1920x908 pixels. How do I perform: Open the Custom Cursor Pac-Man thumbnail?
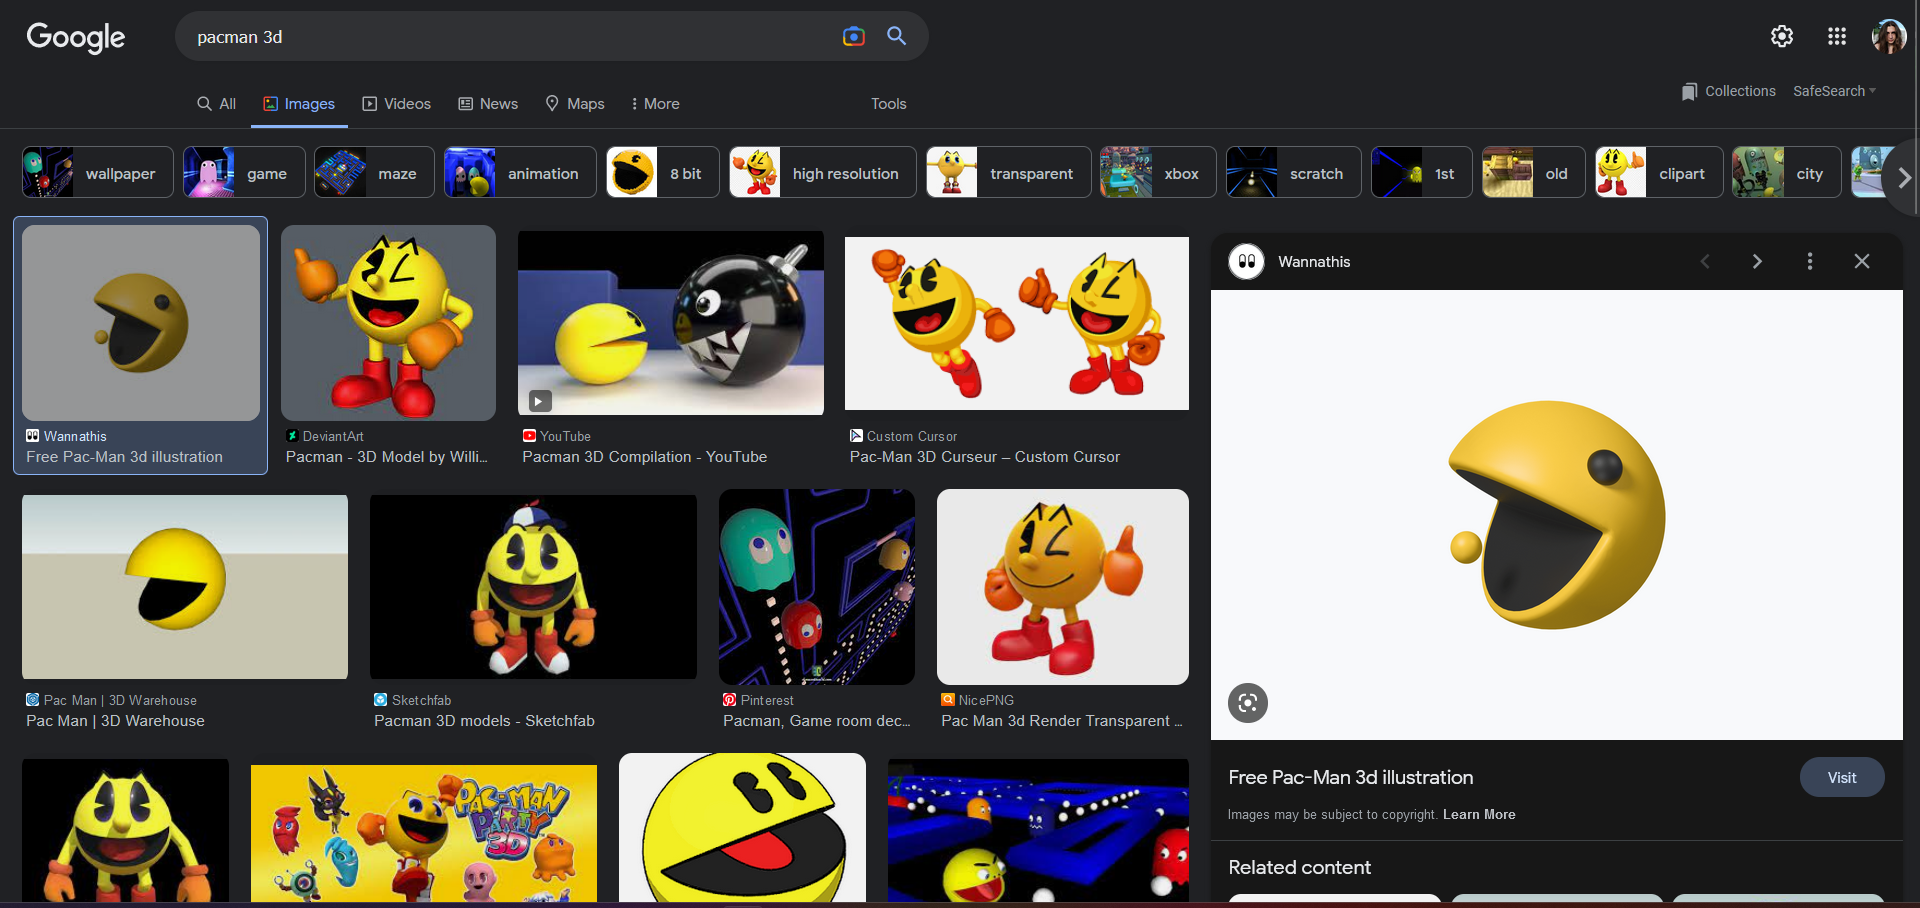(1017, 323)
